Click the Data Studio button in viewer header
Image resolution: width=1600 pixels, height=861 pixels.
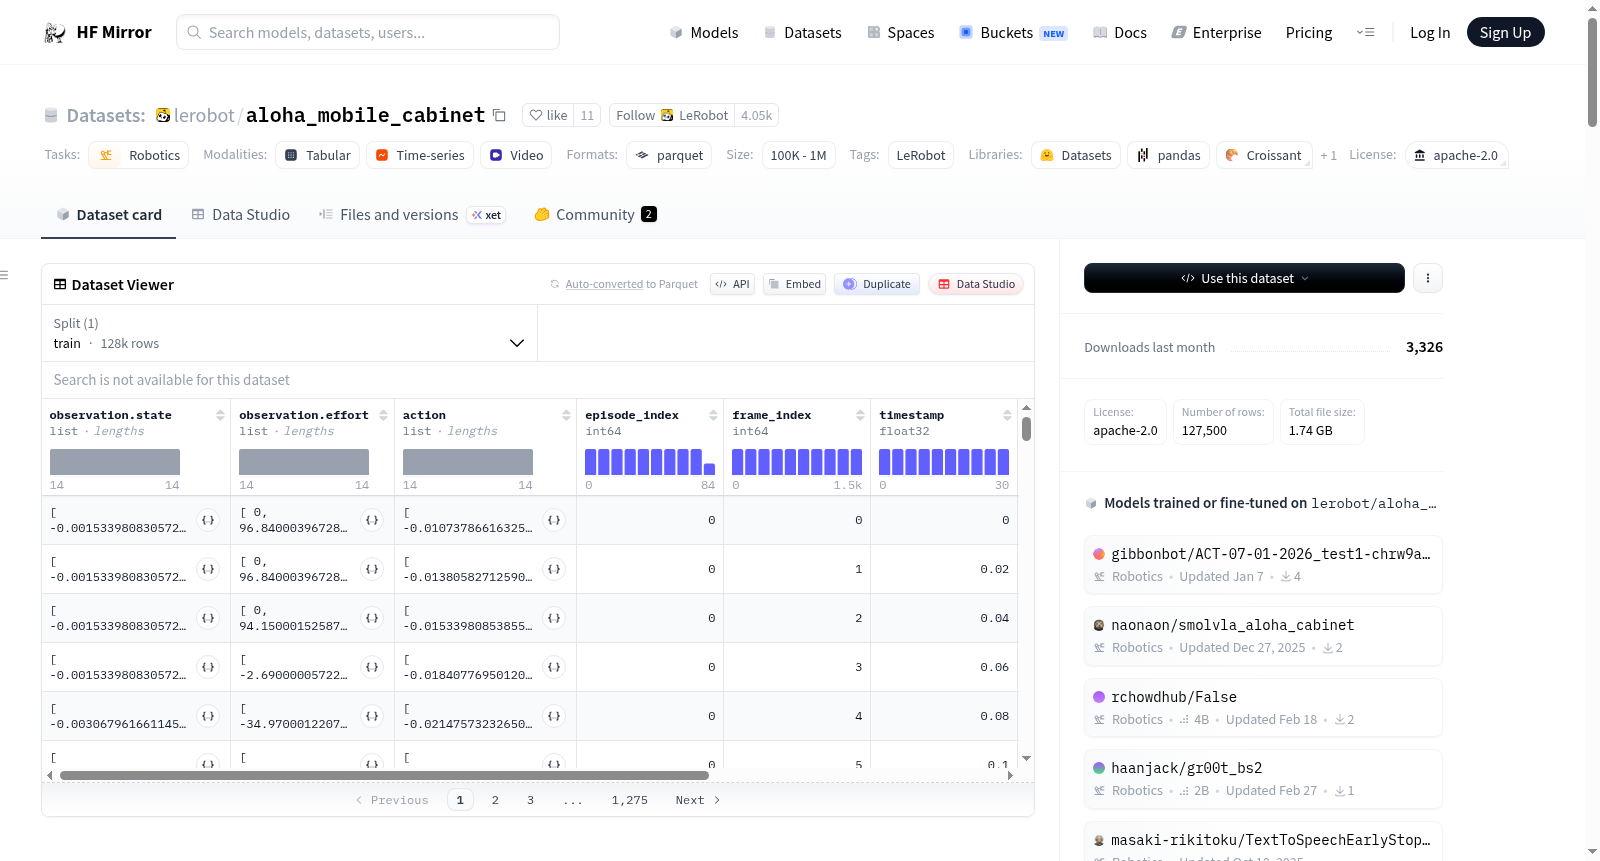click(976, 284)
